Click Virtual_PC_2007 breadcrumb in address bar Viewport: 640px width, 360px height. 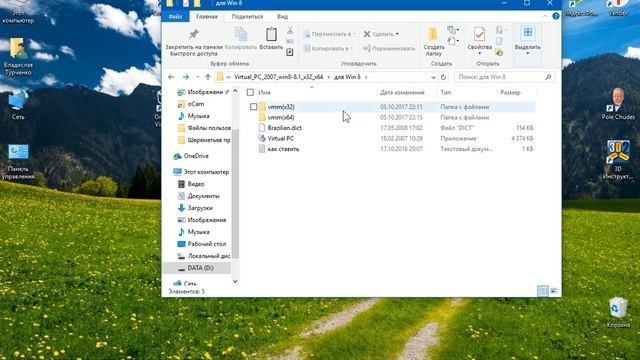pos(278,77)
